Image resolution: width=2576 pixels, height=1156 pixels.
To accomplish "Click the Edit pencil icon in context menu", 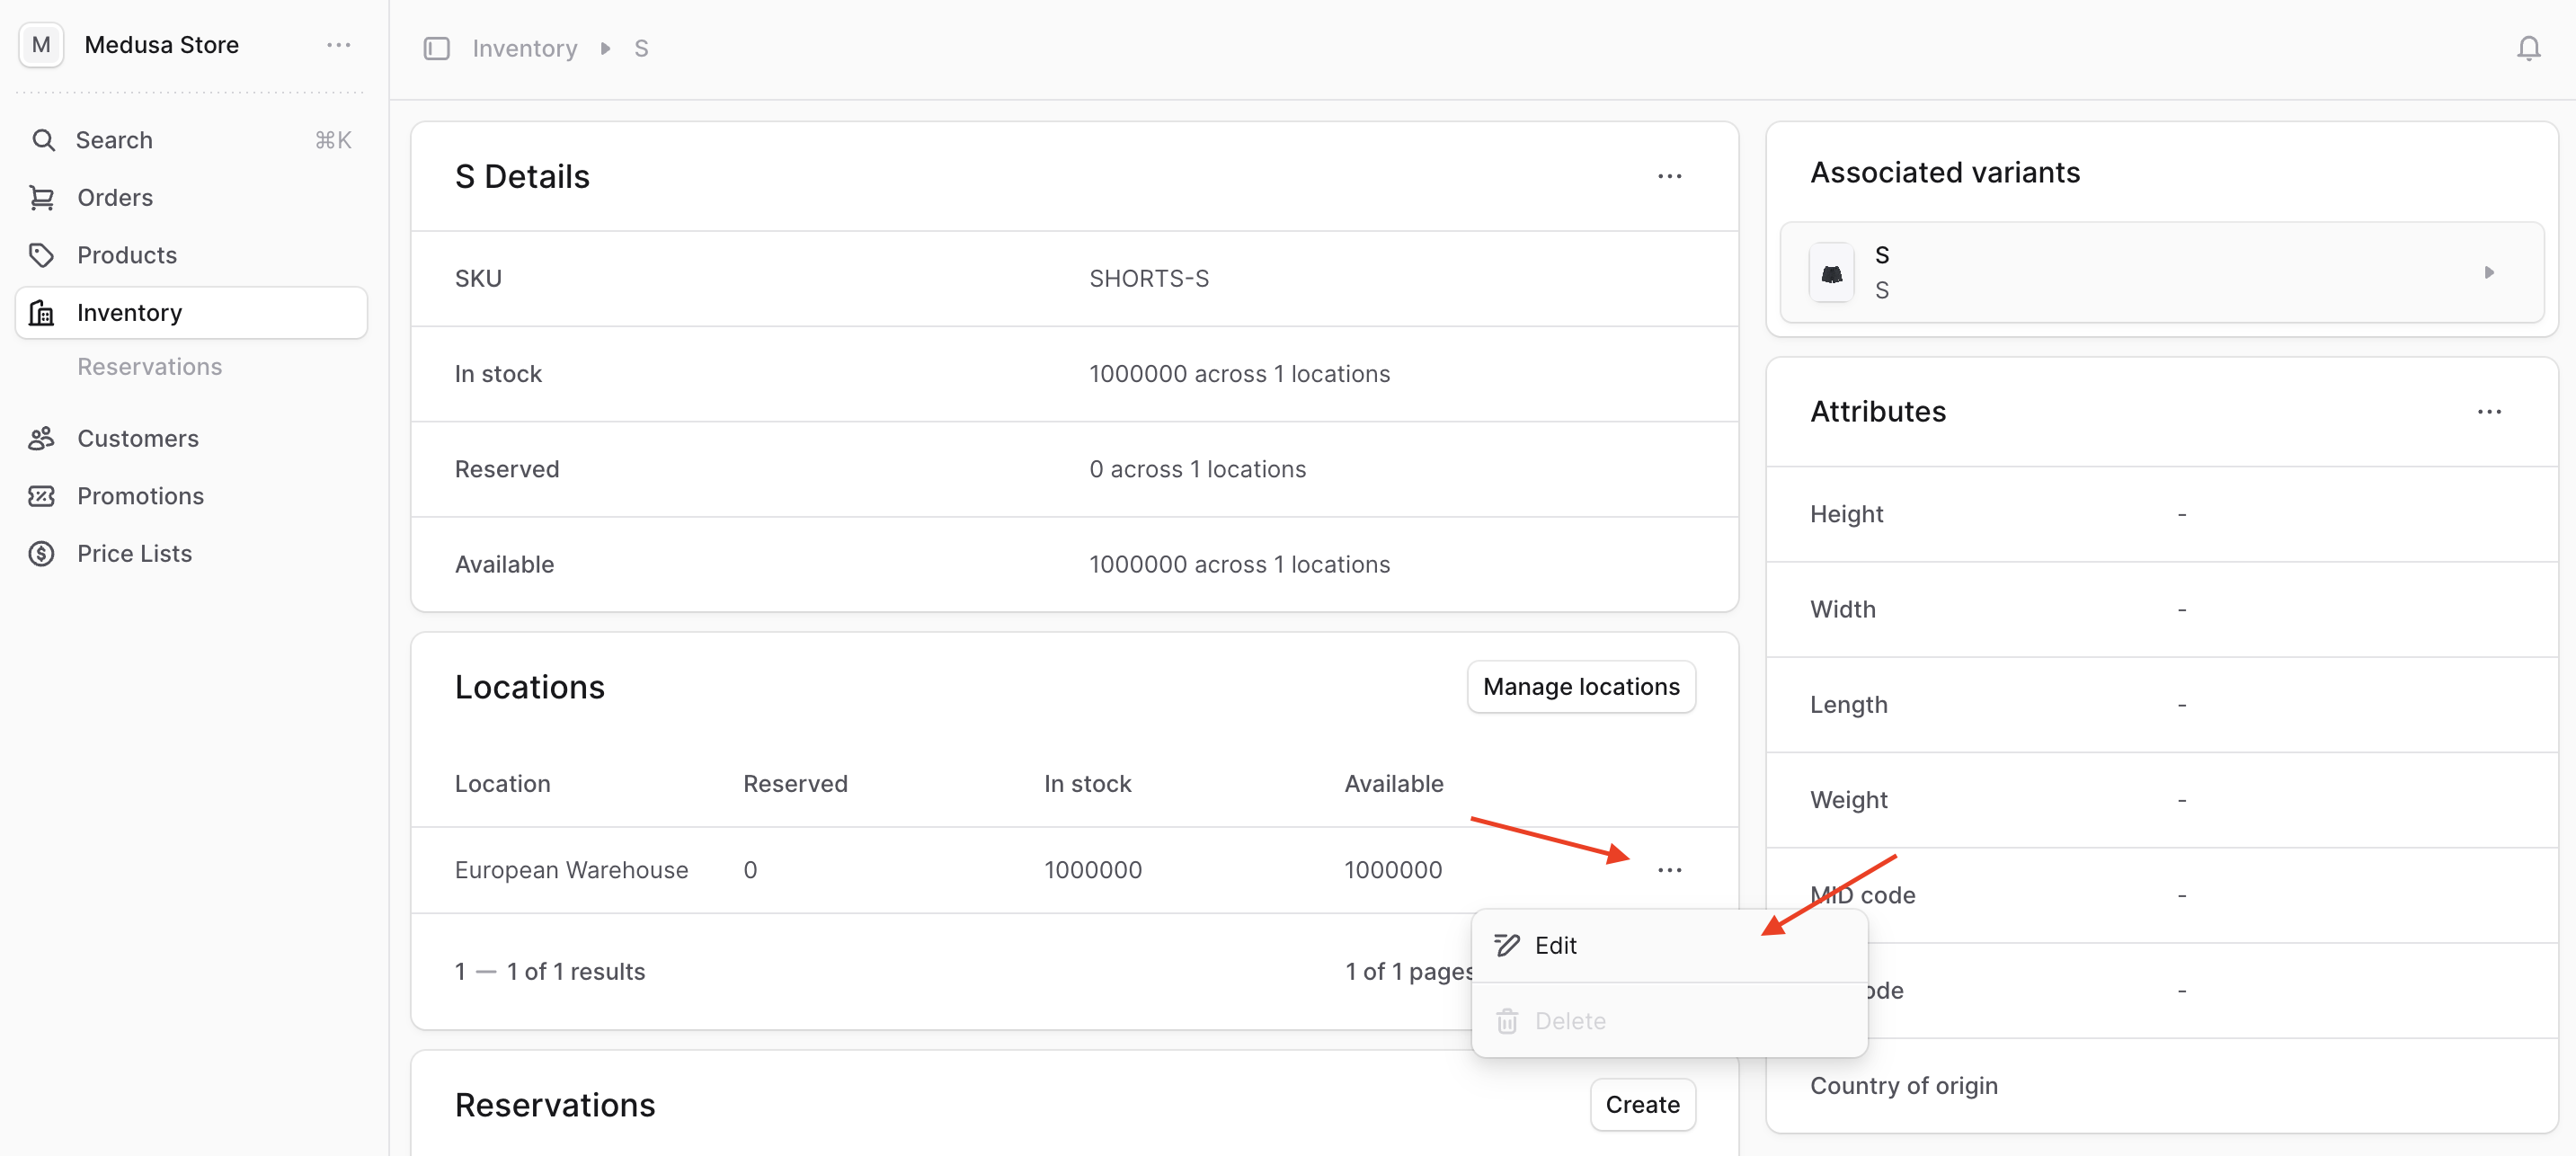I will click(1506, 944).
